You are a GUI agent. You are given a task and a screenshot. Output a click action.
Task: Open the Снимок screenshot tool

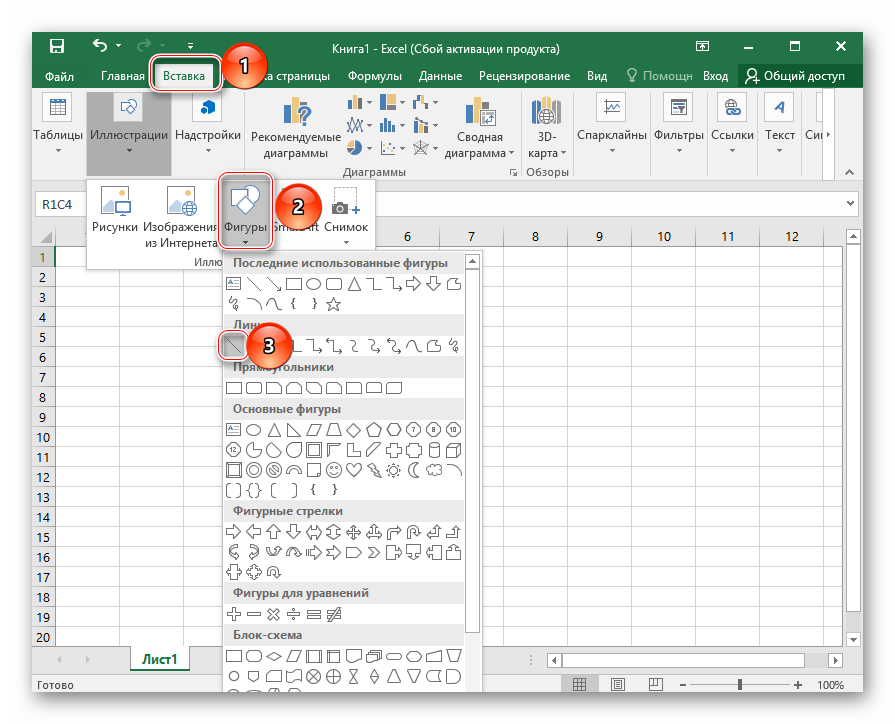pyautogui.click(x=346, y=216)
